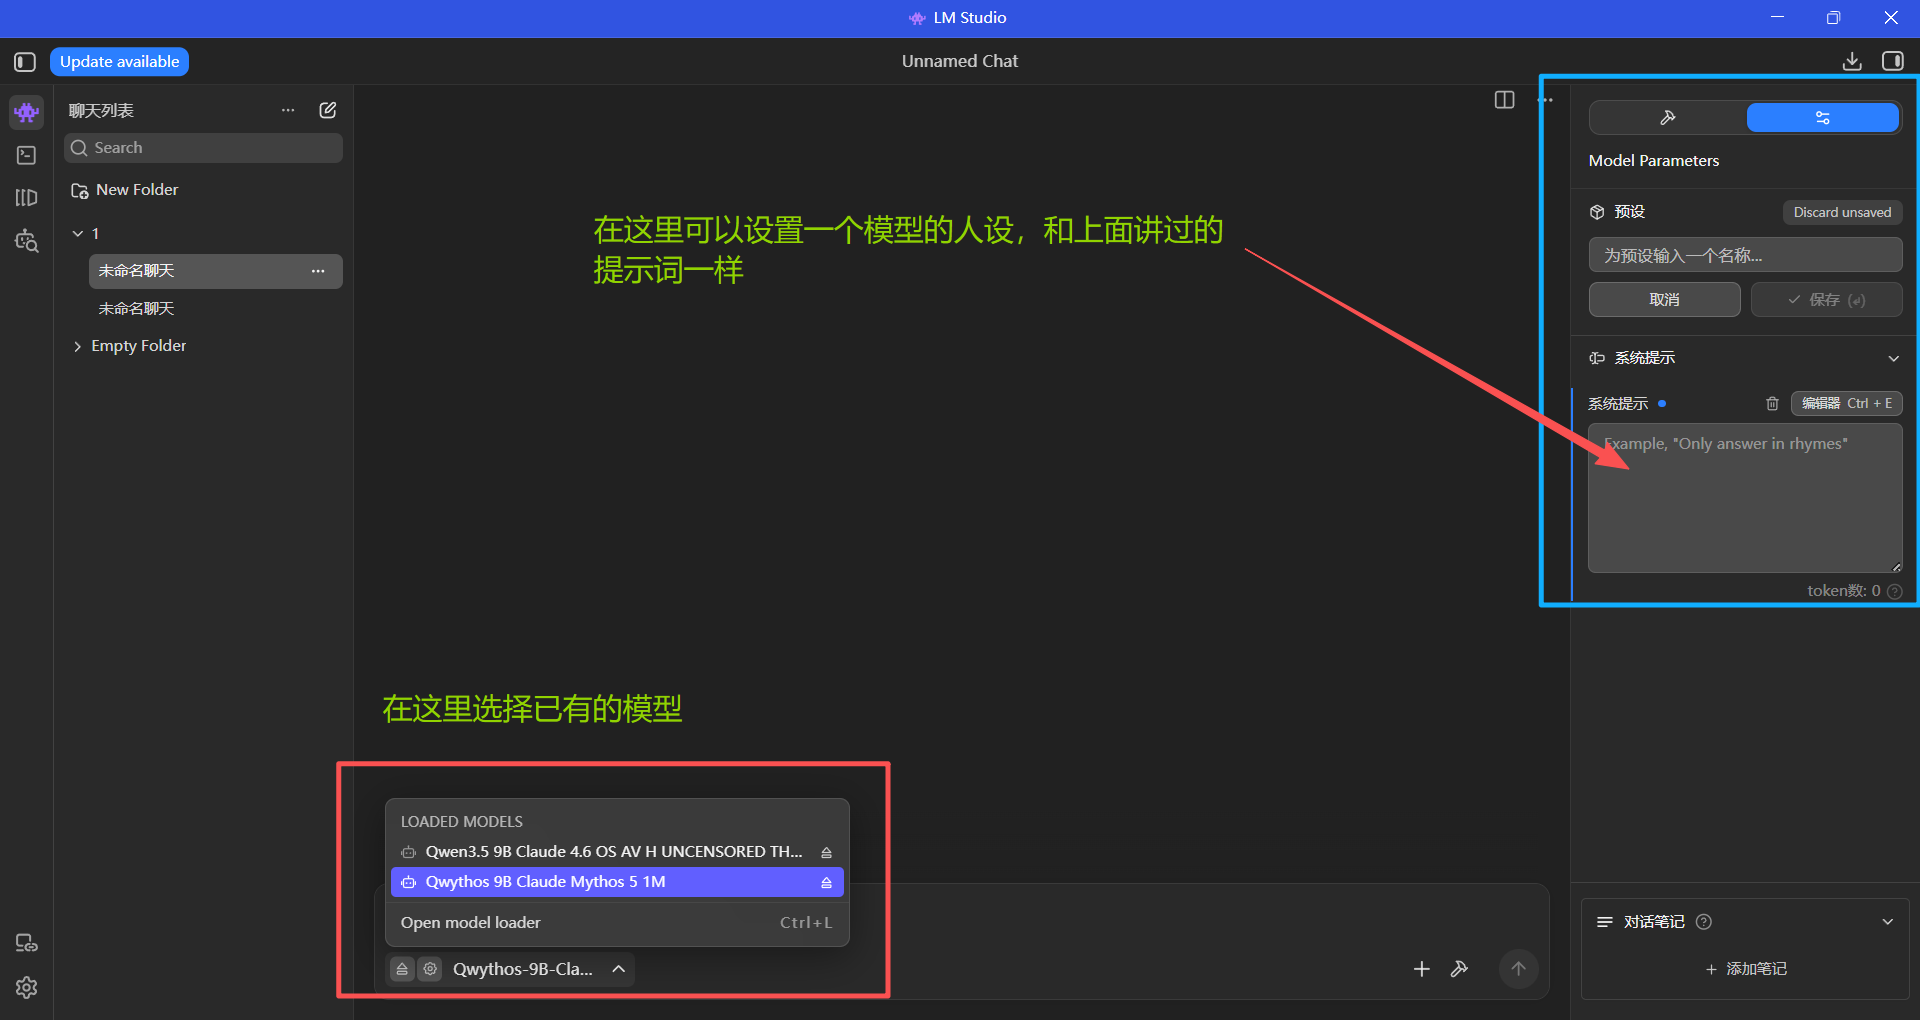The width and height of the screenshot is (1920, 1020).
Task: Open options for selected 未命名聊天 chat
Action: 318,271
